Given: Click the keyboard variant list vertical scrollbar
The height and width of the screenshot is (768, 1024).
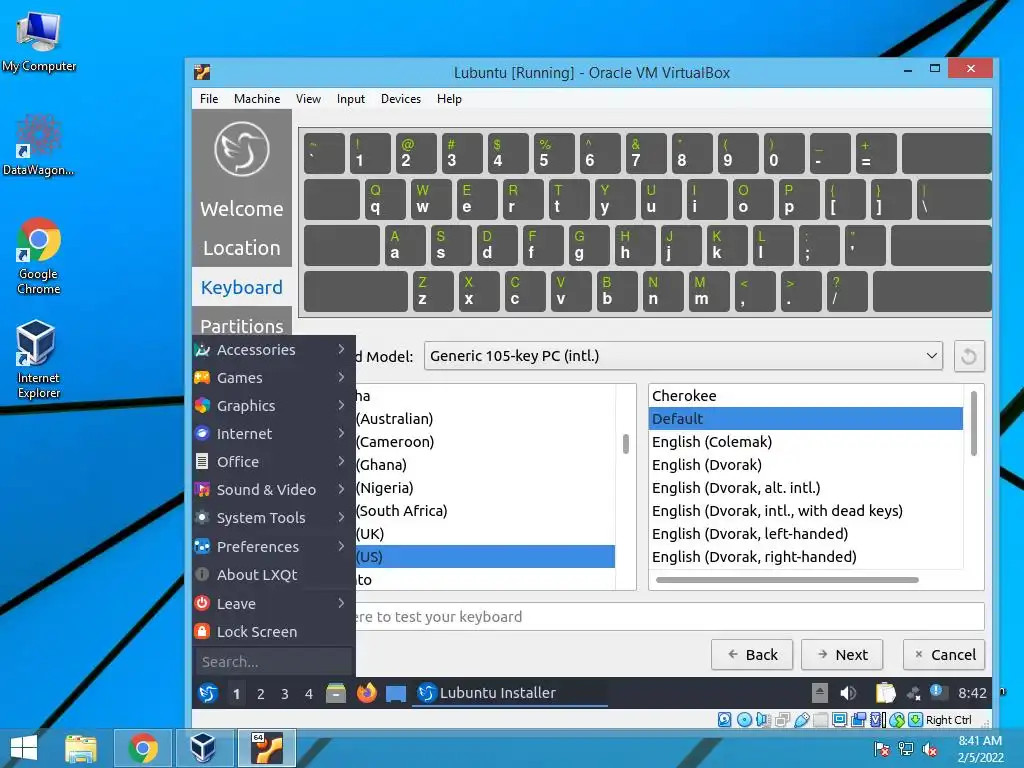Looking at the screenshot, I should point(974,423).
